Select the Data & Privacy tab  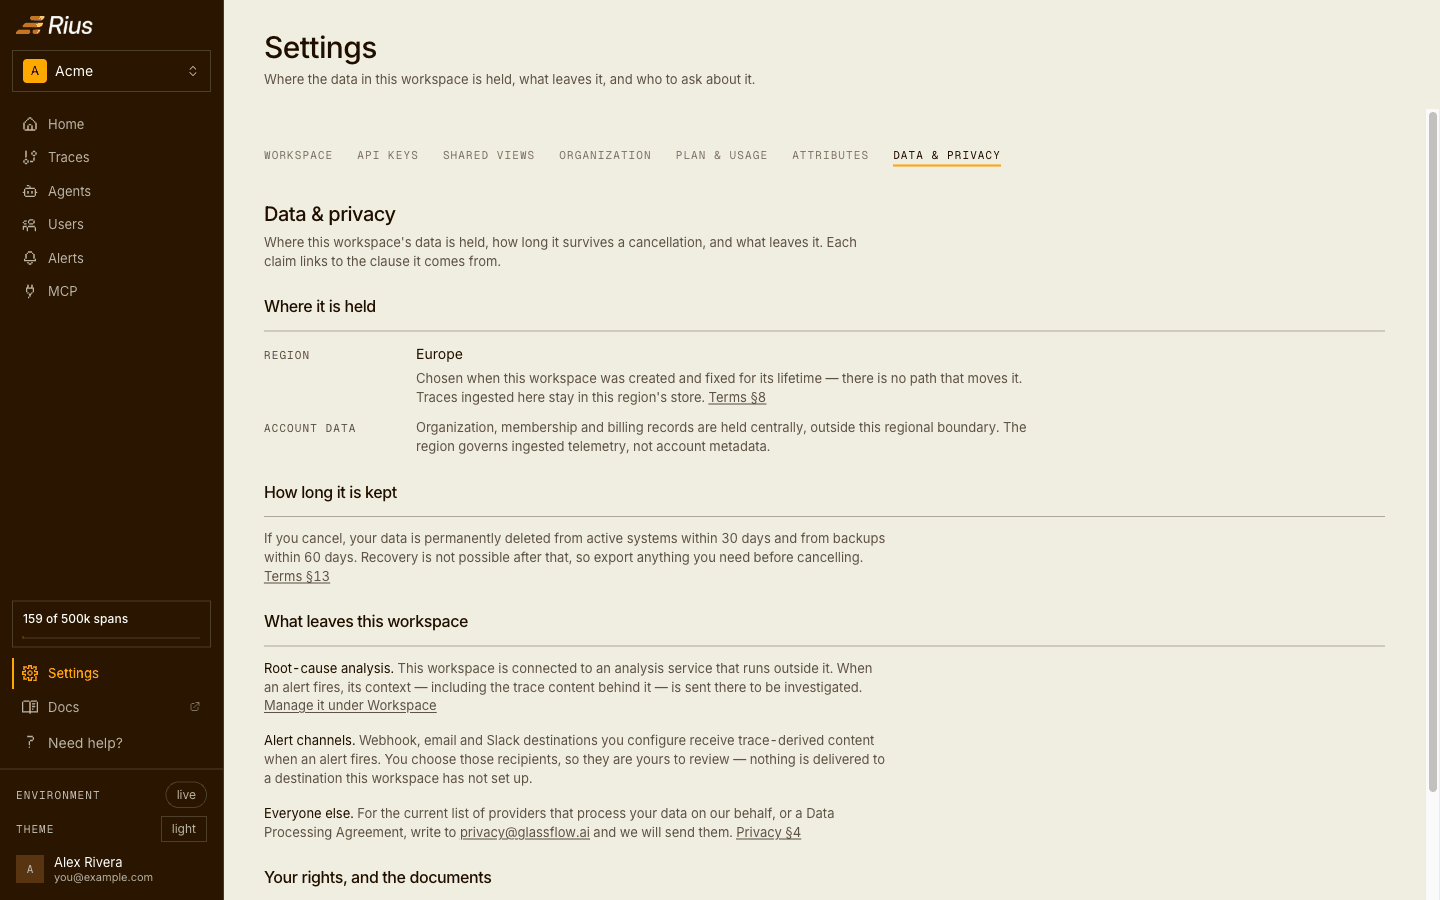coord(947,155)
